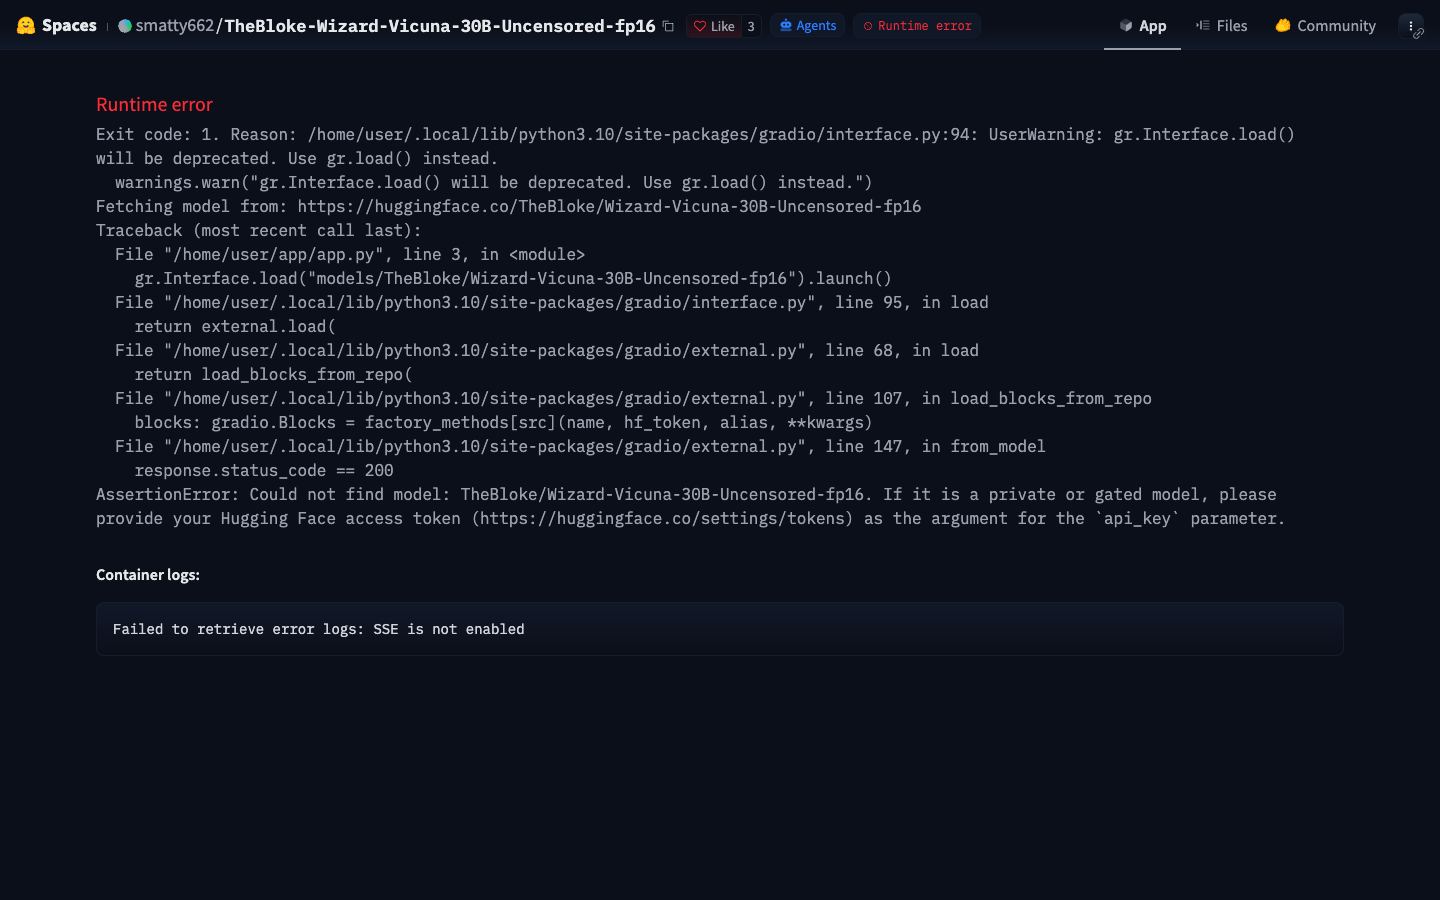This screenshot has height=900, width=1440.
Task: Switch to the Files tab
Action: [x=1221, y=26]
